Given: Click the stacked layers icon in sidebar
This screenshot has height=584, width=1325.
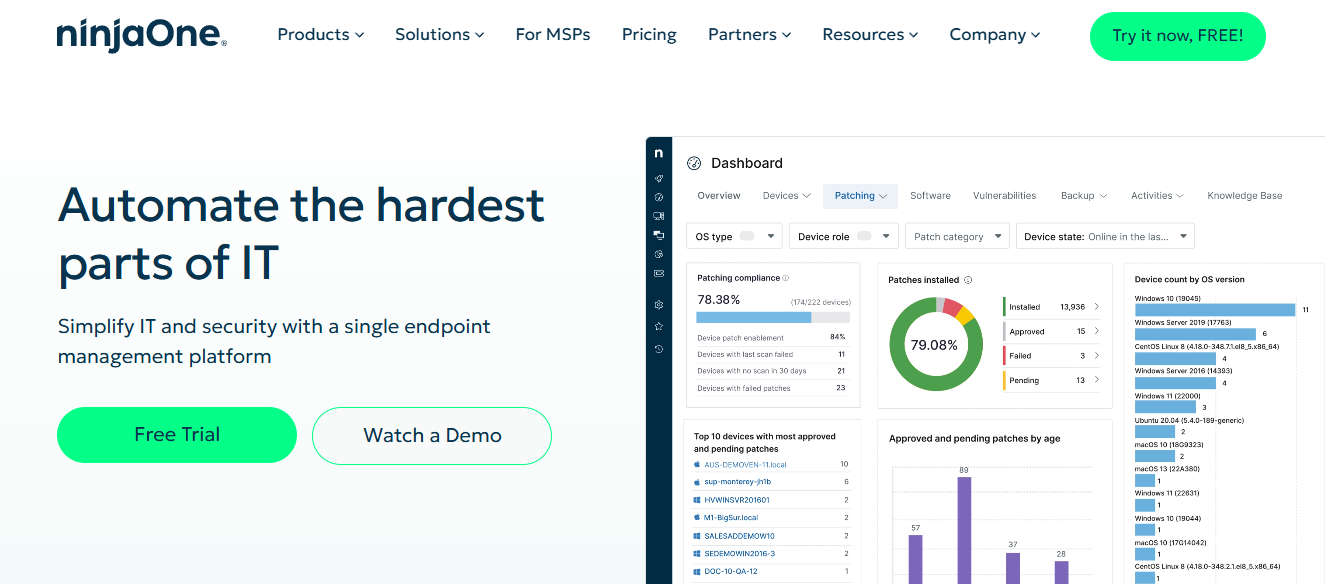Looking at the screenshot, I should (658, 236).
